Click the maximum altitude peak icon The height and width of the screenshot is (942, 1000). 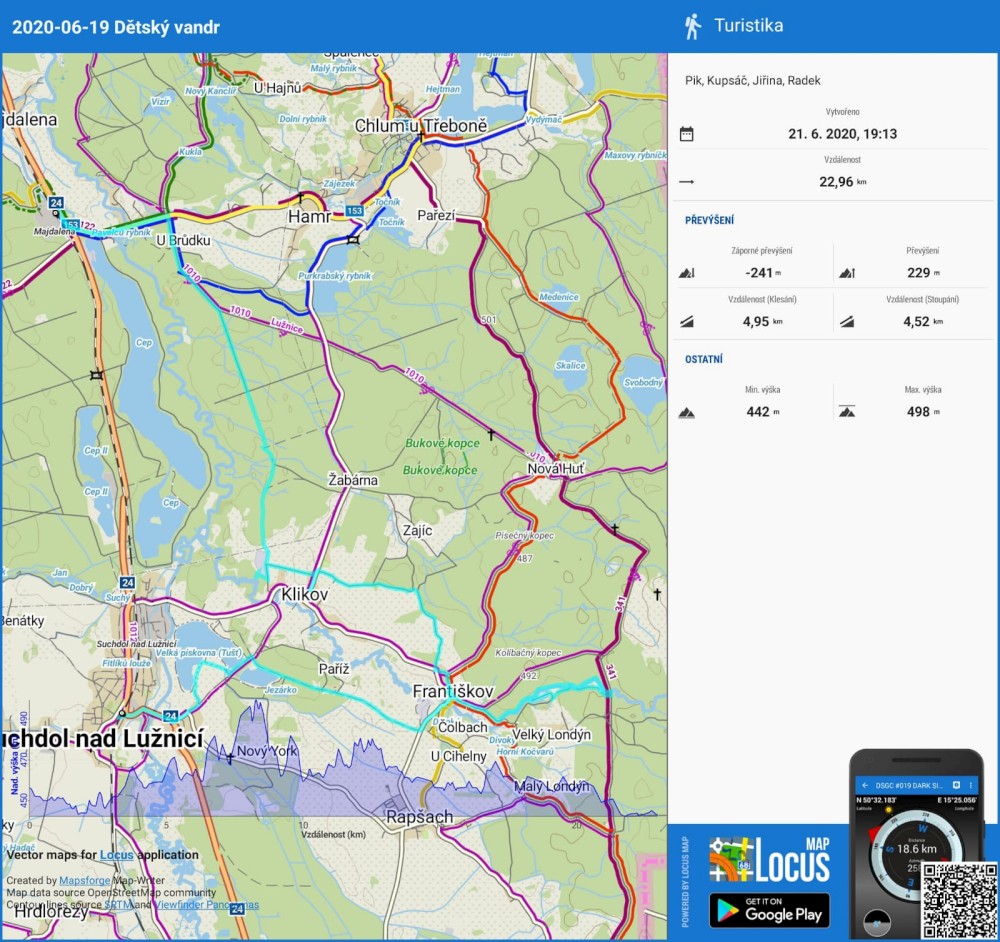[847, 412]
